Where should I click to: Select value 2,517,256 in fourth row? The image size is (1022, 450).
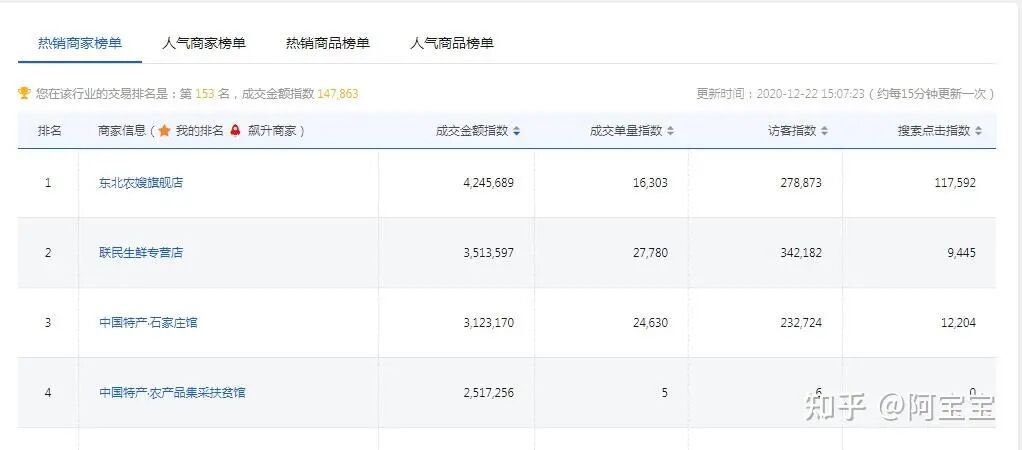point(488,393)
